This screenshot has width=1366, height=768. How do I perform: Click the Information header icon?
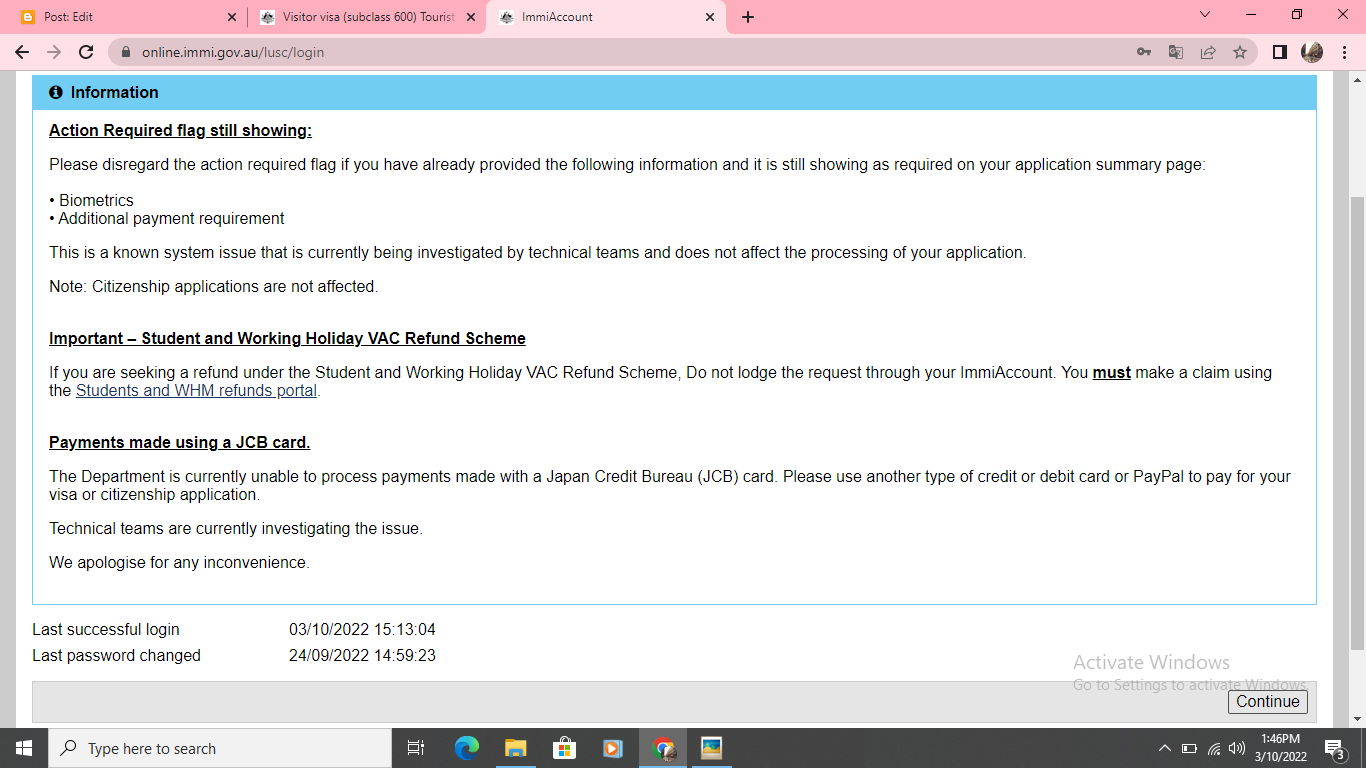click(56, 92)
